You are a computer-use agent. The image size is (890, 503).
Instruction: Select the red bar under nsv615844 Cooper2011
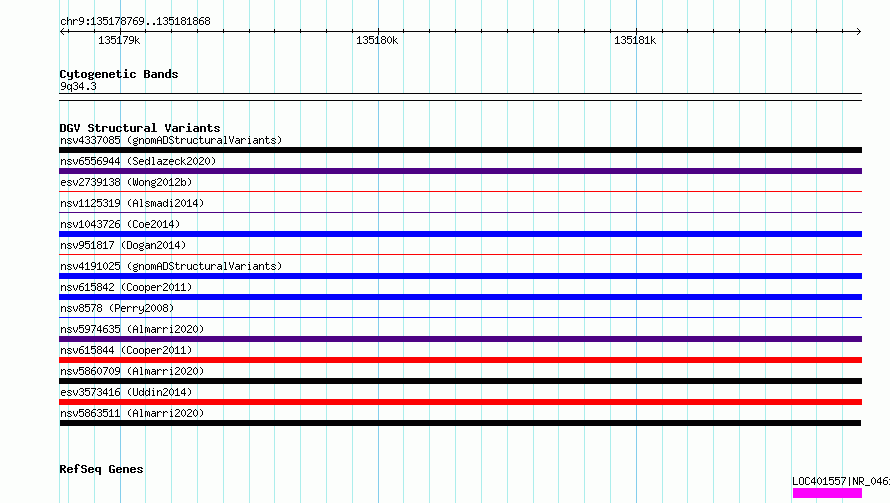[460, 360]
